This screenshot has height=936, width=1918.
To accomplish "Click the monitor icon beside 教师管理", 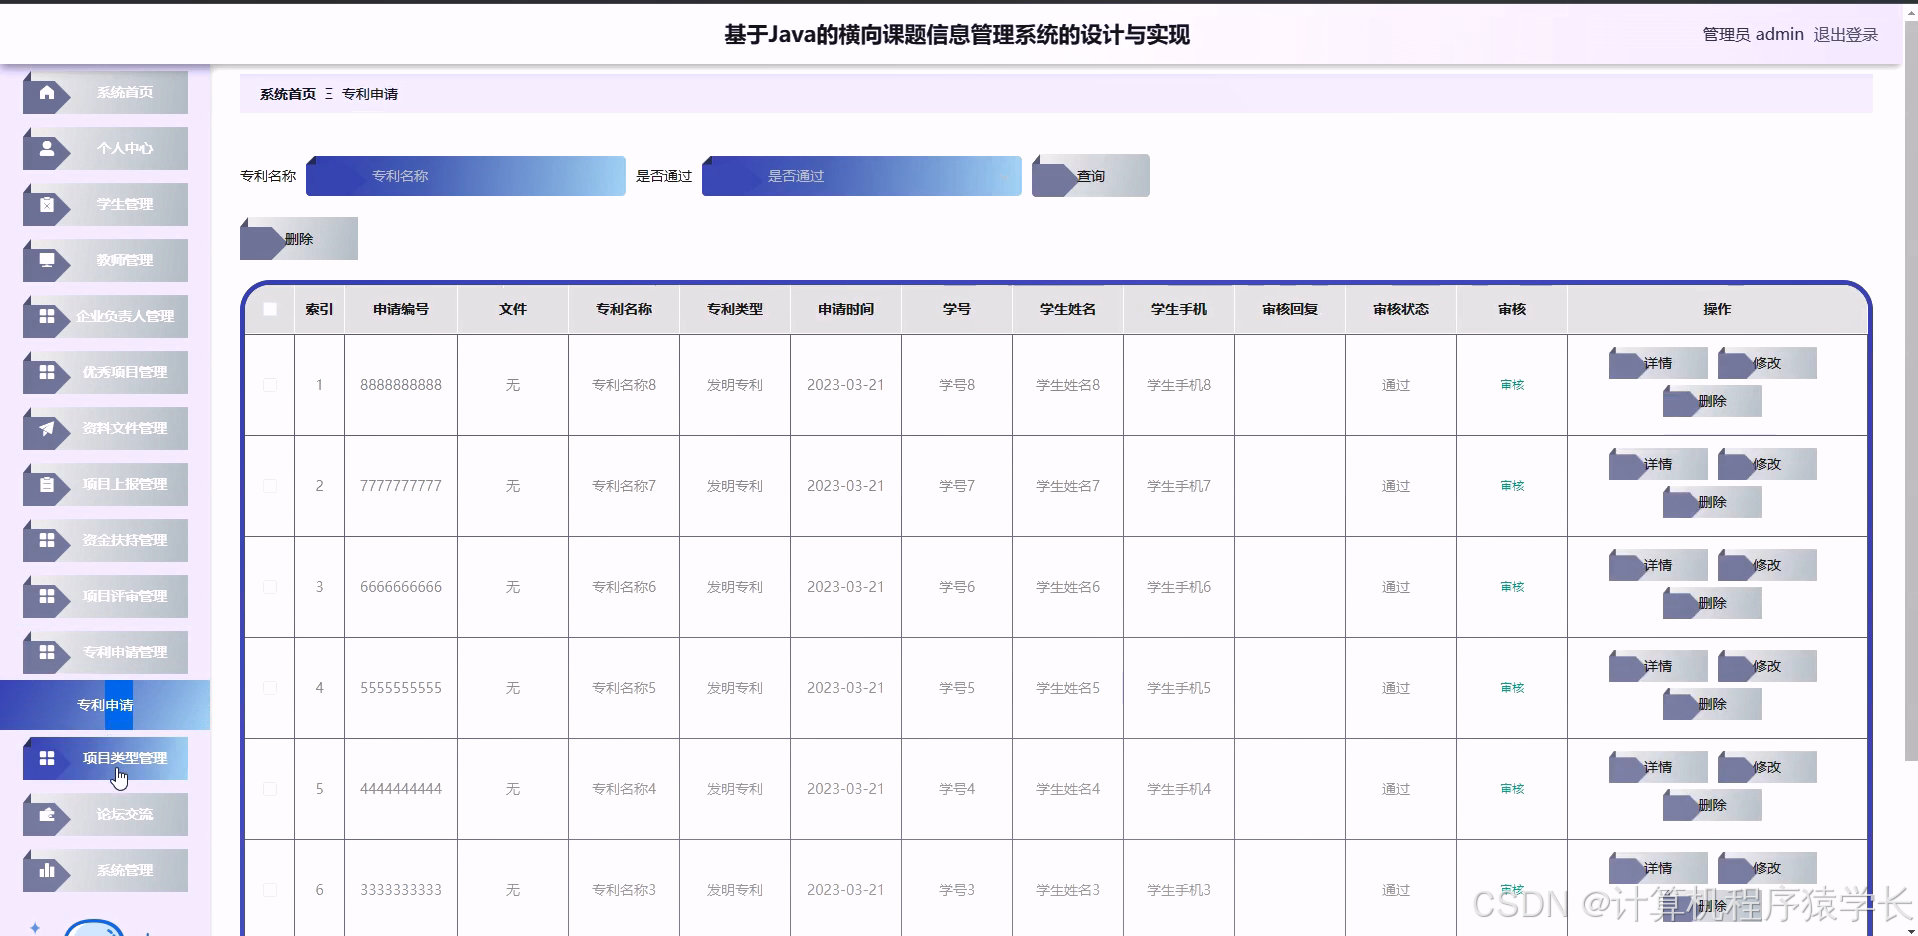I will [47, 260].
